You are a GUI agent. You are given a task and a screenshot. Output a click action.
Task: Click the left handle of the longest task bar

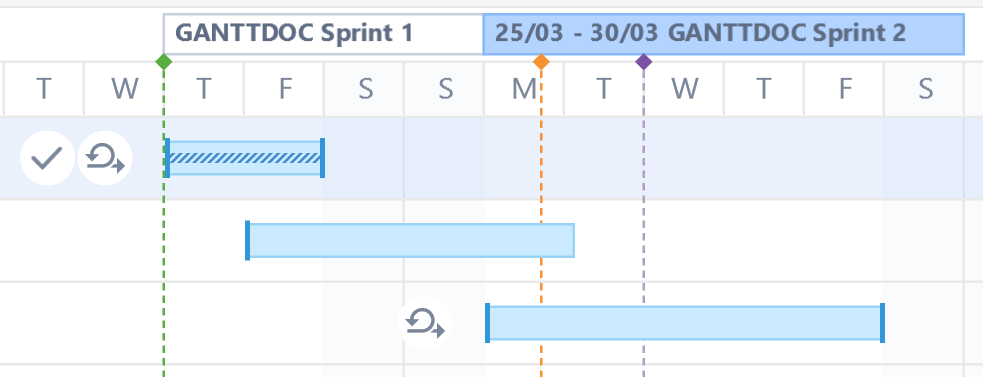[x=488, y=323]
